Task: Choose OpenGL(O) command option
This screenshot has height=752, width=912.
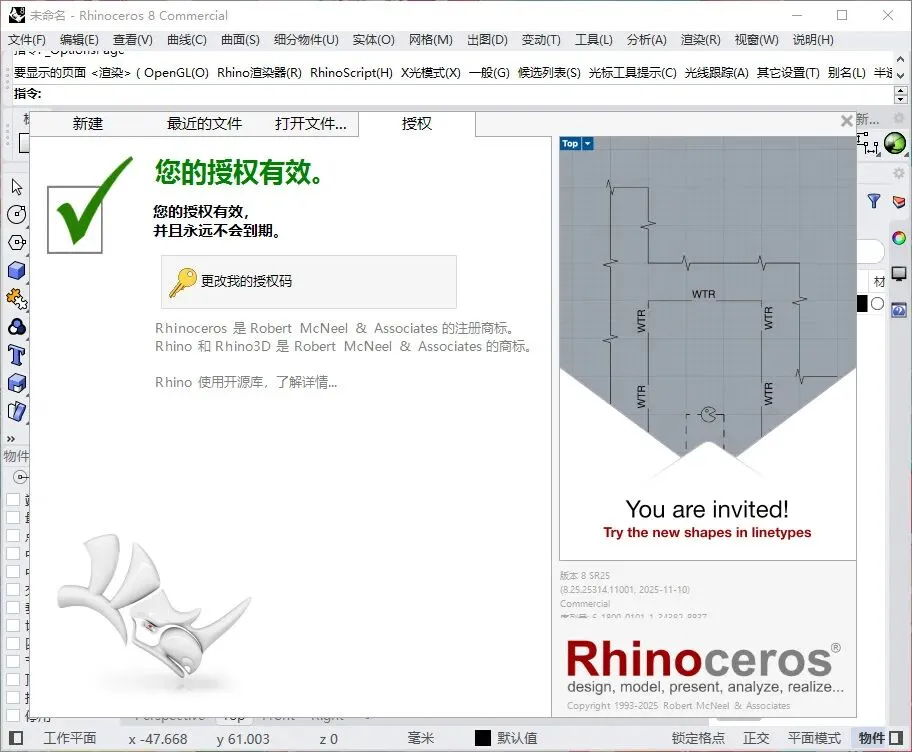Action: tap(176, 73)
